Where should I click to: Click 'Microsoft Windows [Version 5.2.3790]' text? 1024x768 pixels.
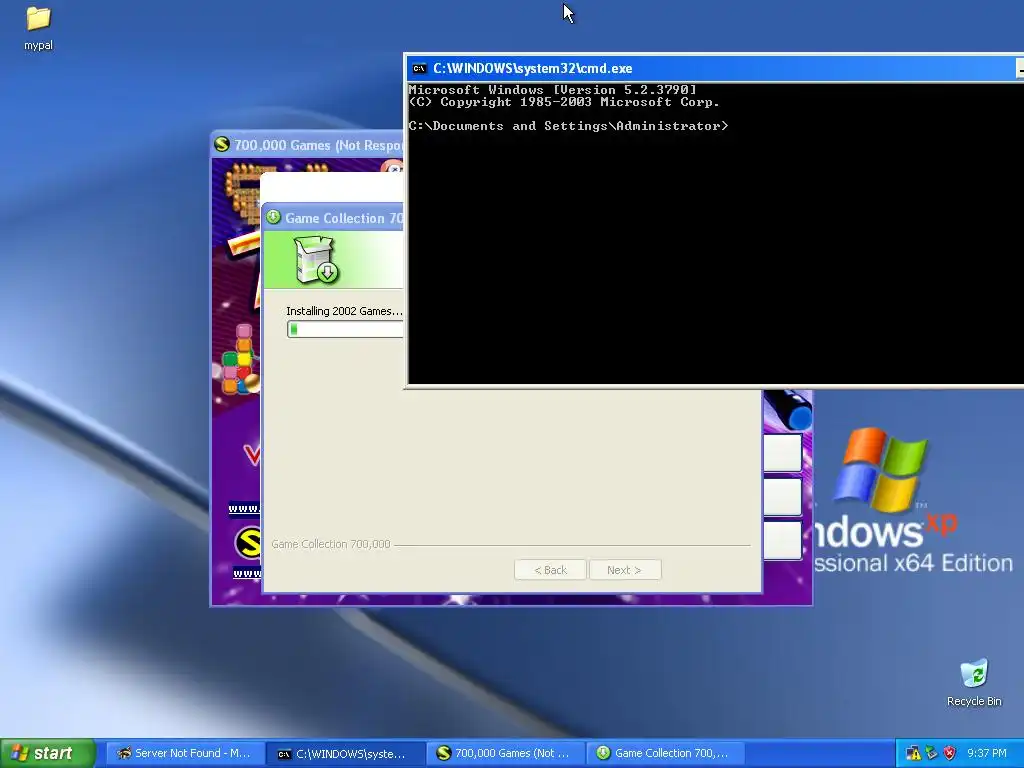tap(552, 89)
